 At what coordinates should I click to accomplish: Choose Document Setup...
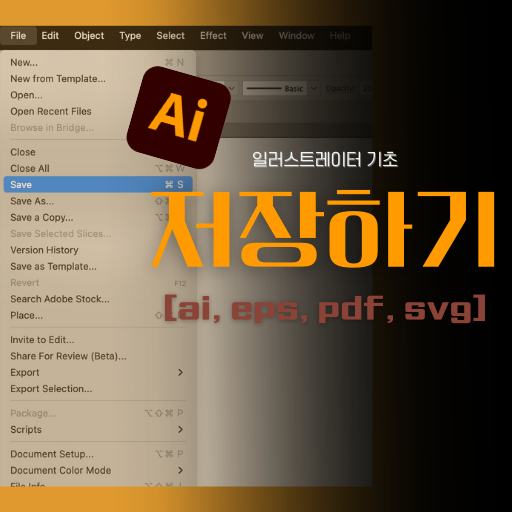pos(98,454)
